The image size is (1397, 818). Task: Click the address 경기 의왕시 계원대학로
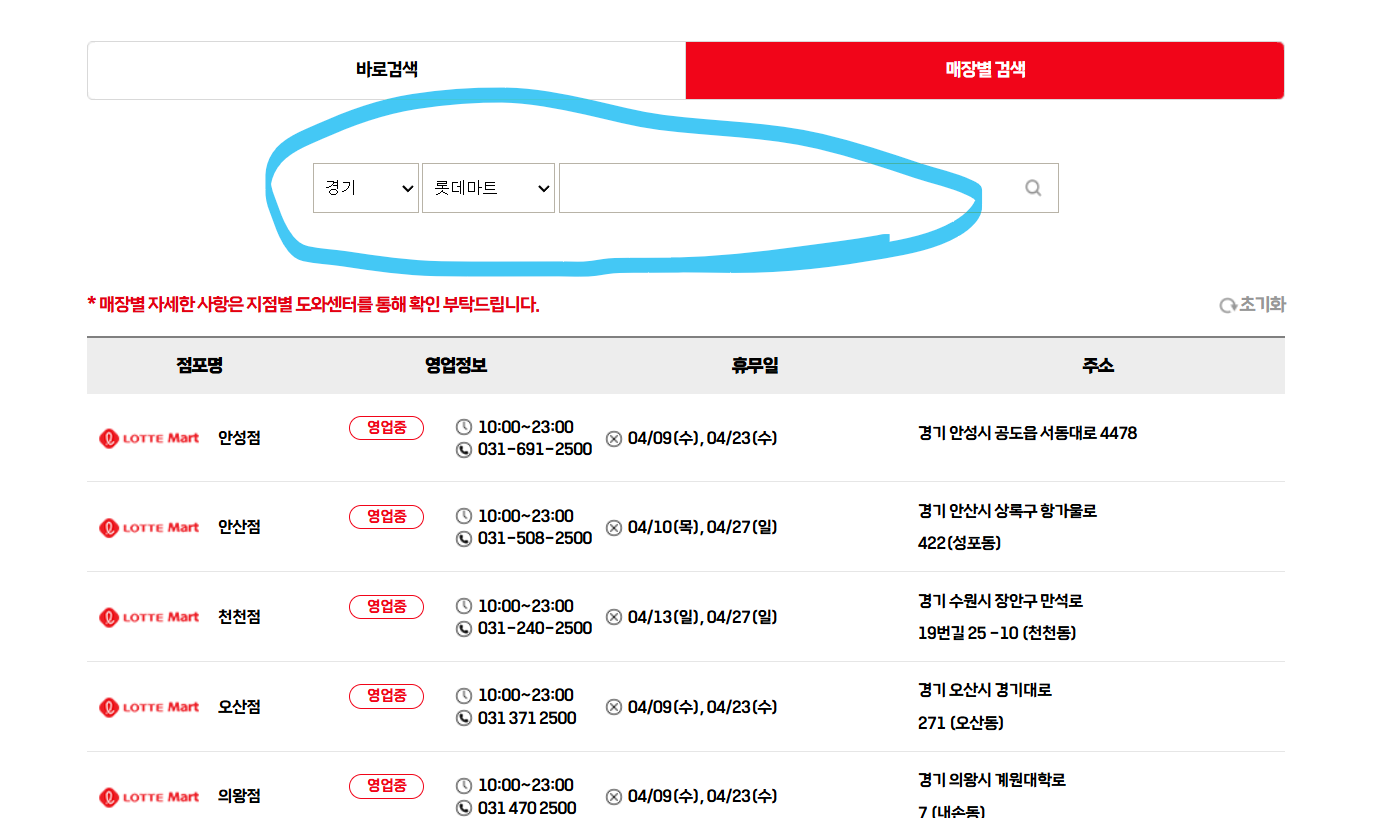992,780
